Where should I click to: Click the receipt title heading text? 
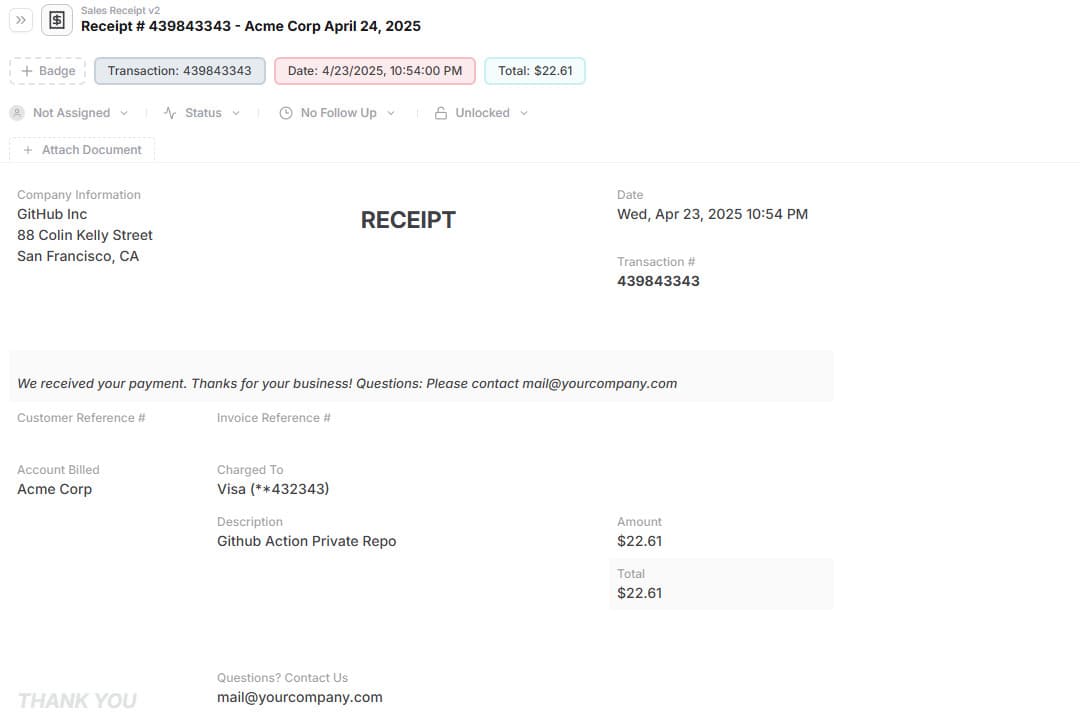pos(251,26)
